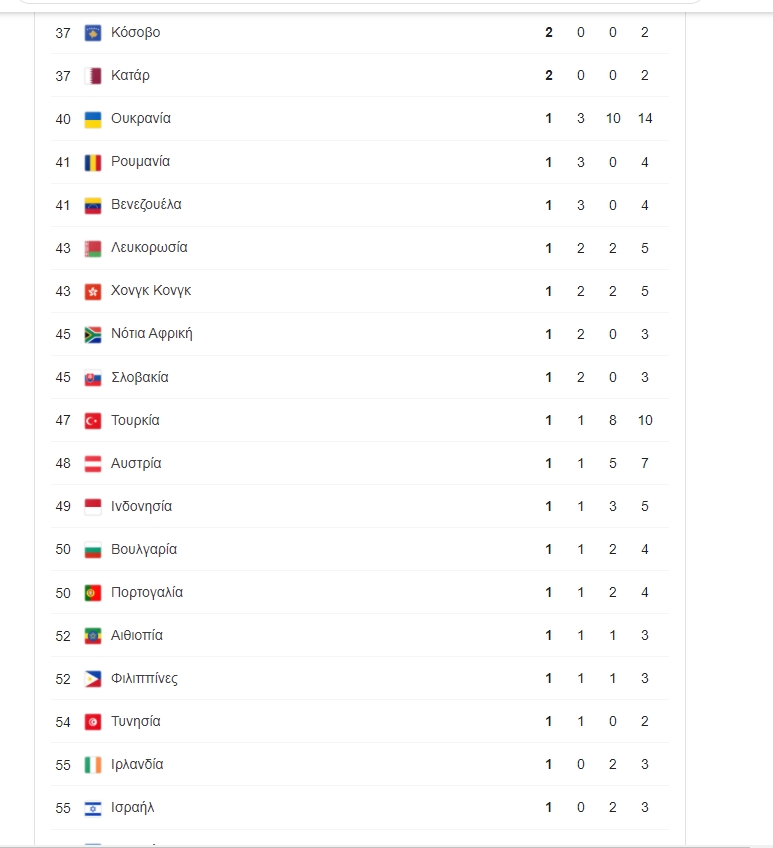Click the Portugal flag icon
773x848 pixels.
pos(93,593)
